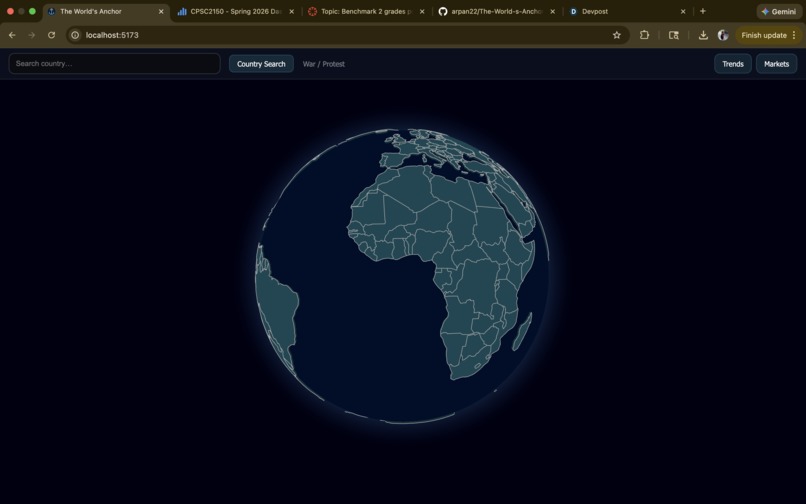Switch to the Devpost tab
Viewport: 806px width, 504px height.
tap(627, 11)
